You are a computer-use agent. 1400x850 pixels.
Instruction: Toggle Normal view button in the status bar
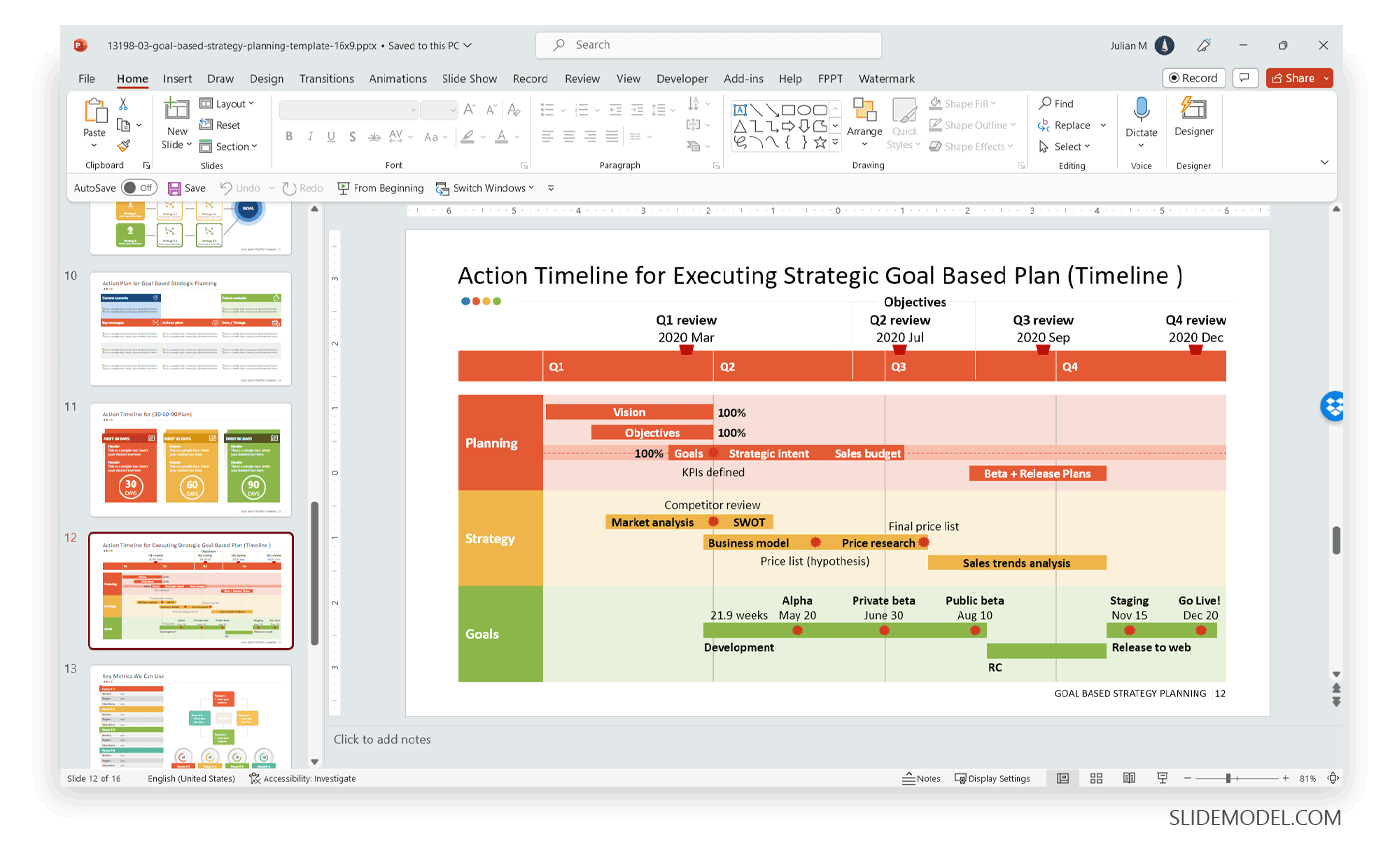coord(1063,778)
